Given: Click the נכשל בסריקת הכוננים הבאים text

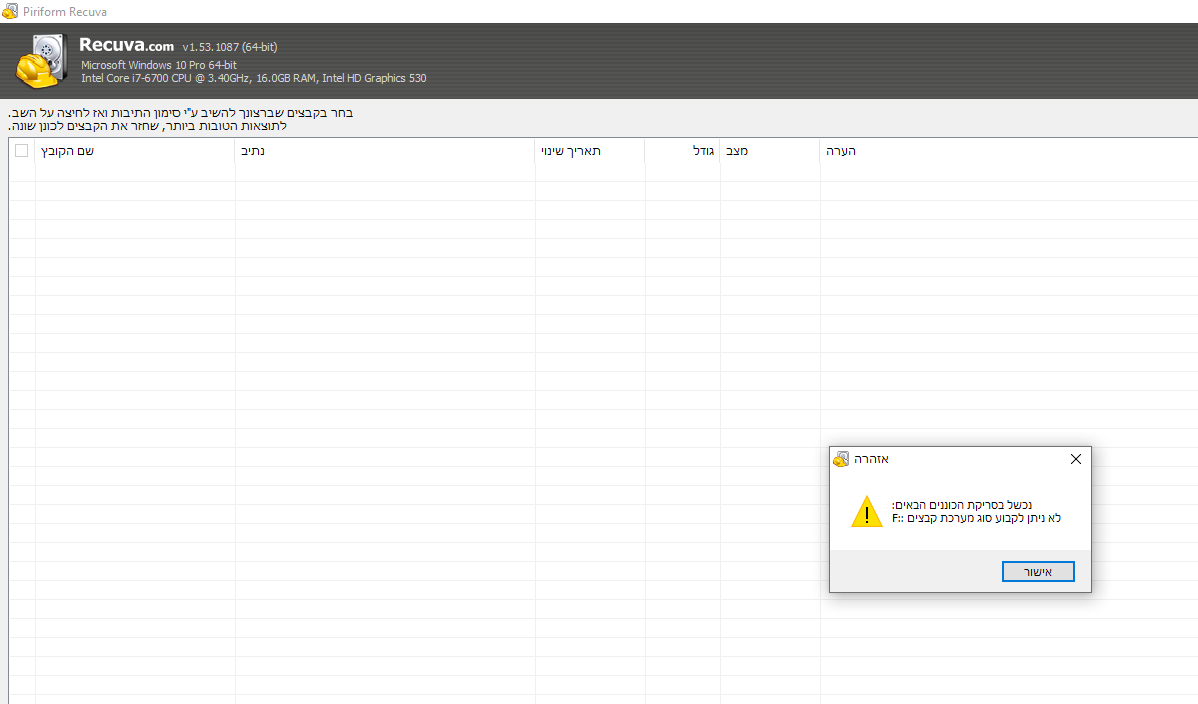Looking at the screenshot, I should (962, 505).
